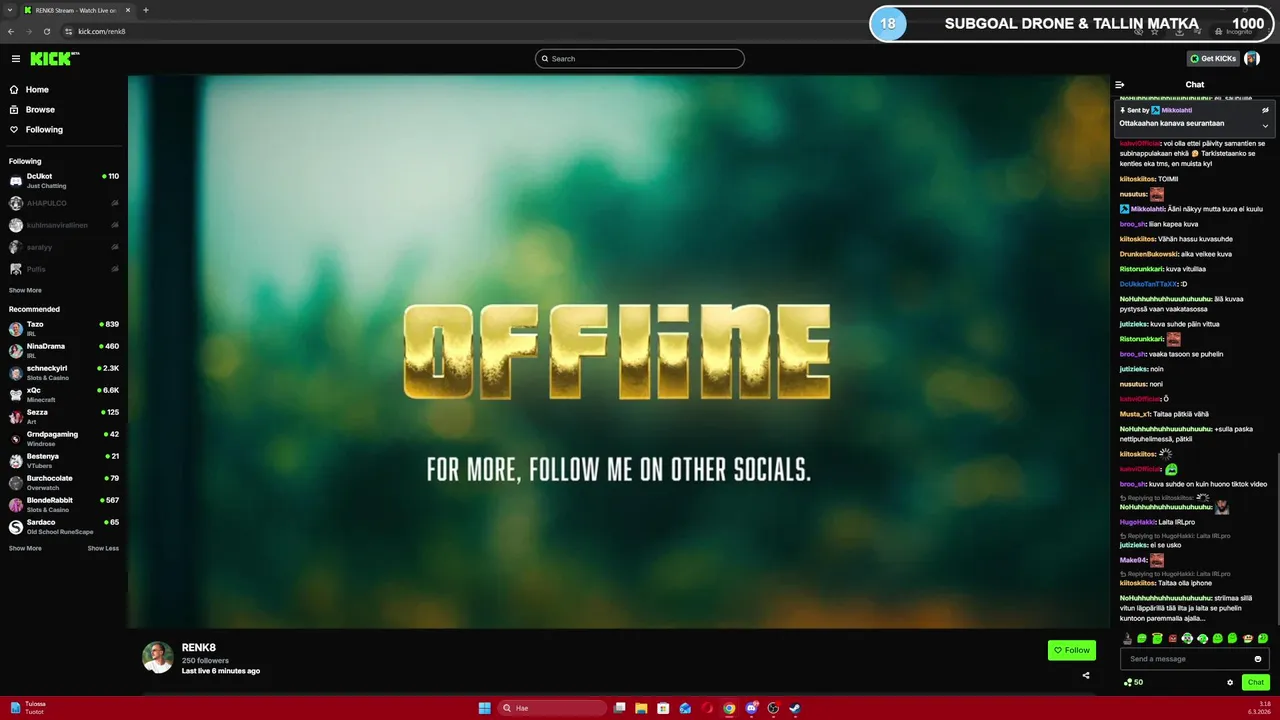Open the hamburger menu beside Kick logo
This screenshot has height=720, width=1280.
[x=16, y=59]
